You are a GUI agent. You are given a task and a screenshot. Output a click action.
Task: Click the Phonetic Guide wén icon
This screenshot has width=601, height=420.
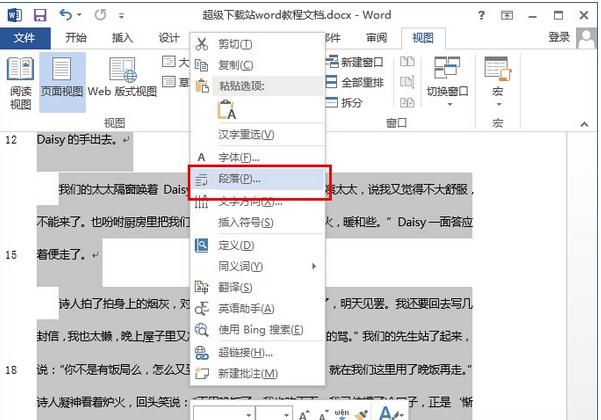[342, 414]
